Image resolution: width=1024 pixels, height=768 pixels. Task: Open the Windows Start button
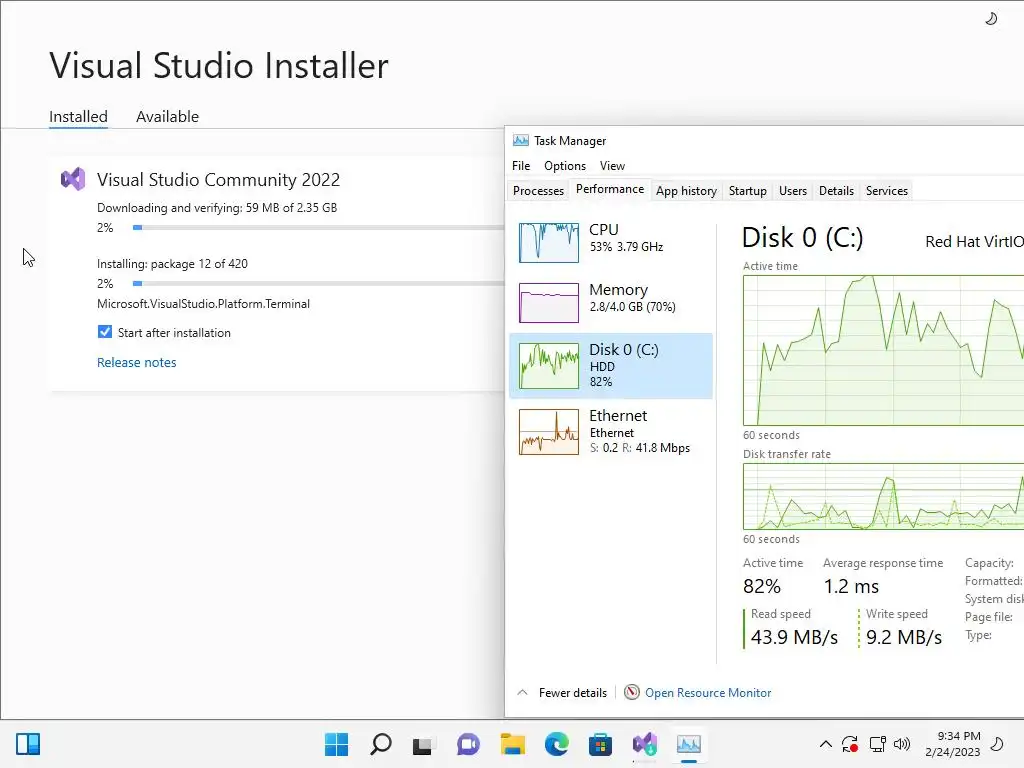click(336, 744)
